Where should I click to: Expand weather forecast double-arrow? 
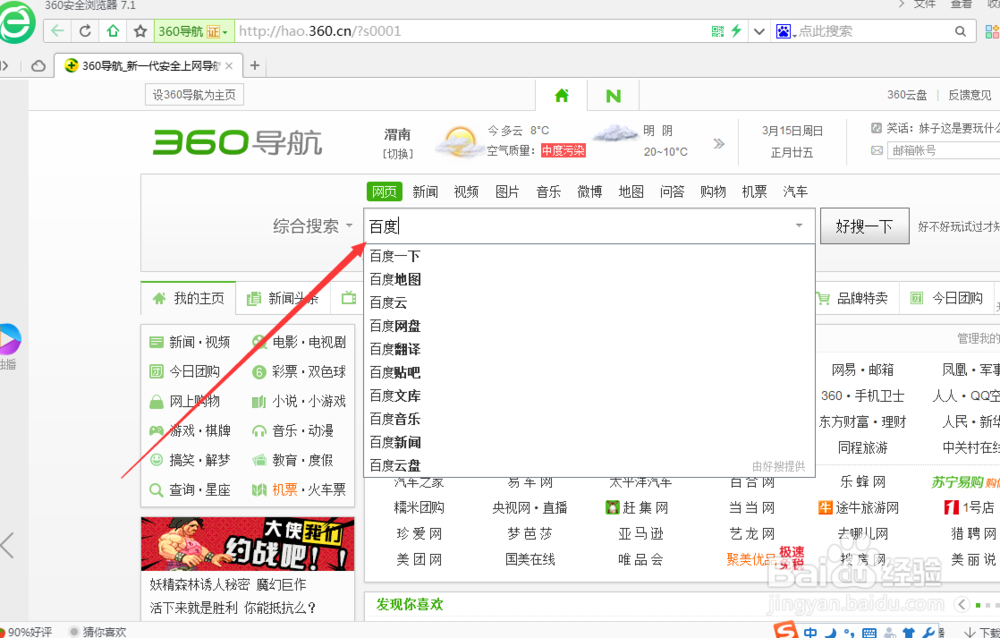(719, 144)
